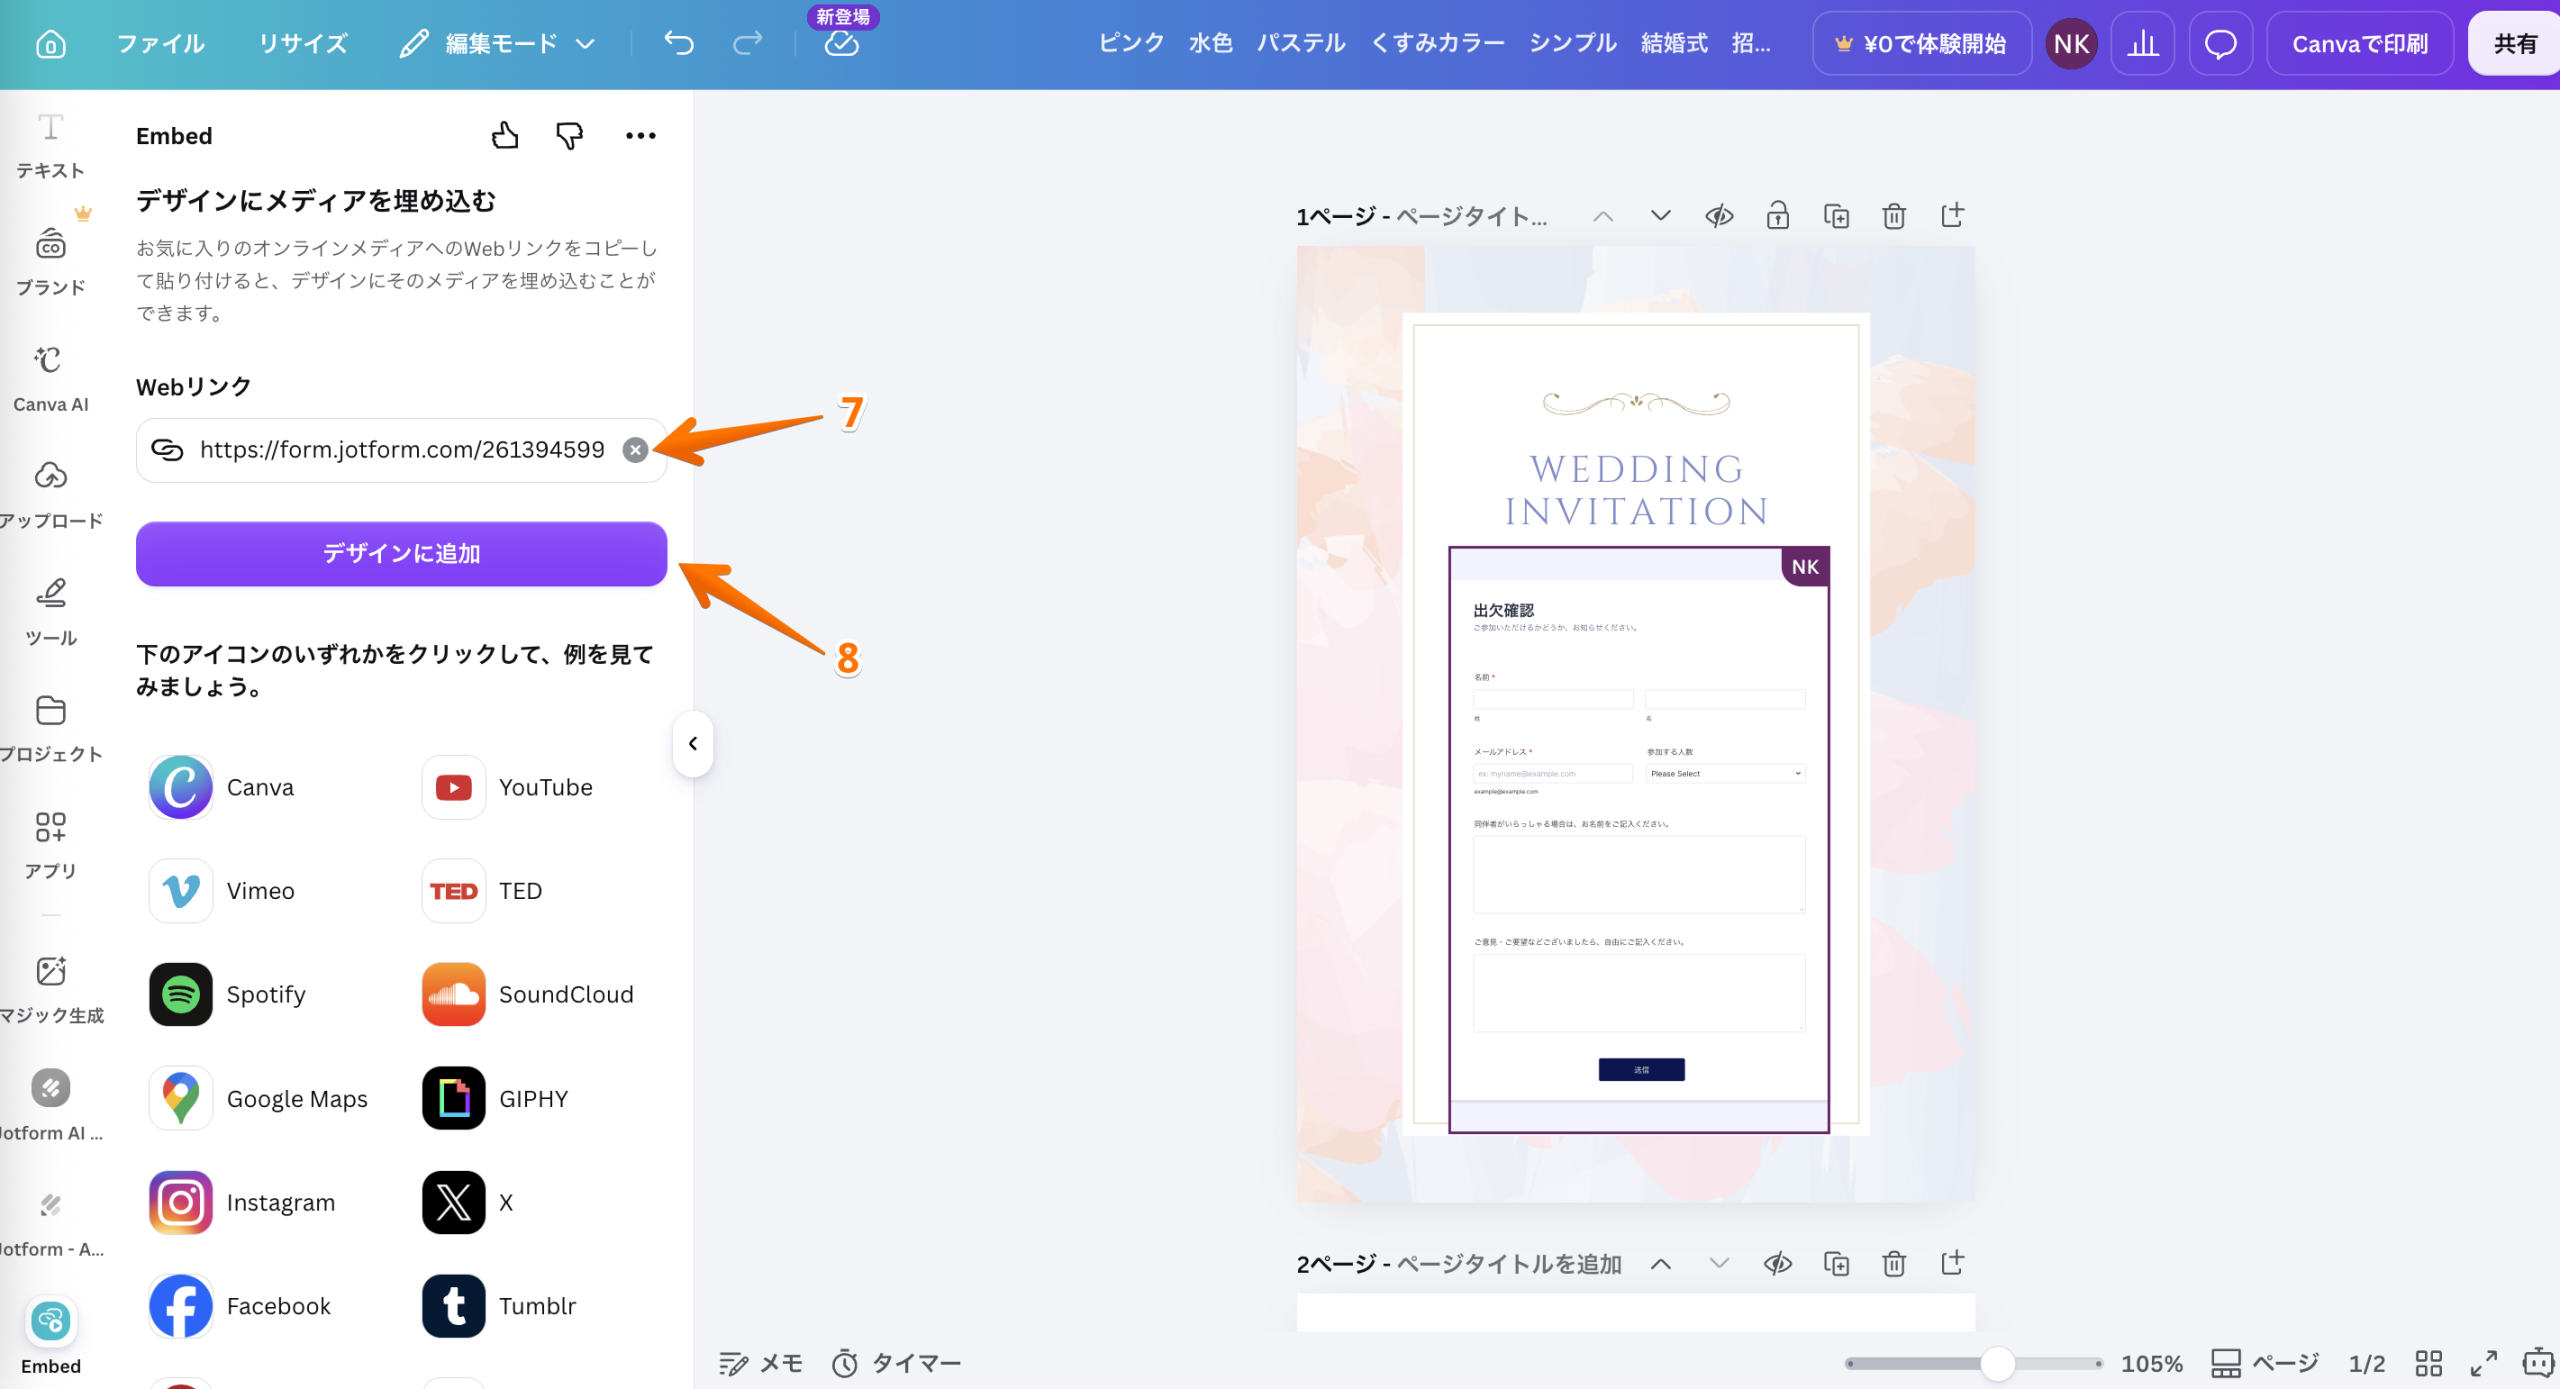Open the ツール sidebar panel
This screenshot has height=1389, width=2560.
point(50,612)
